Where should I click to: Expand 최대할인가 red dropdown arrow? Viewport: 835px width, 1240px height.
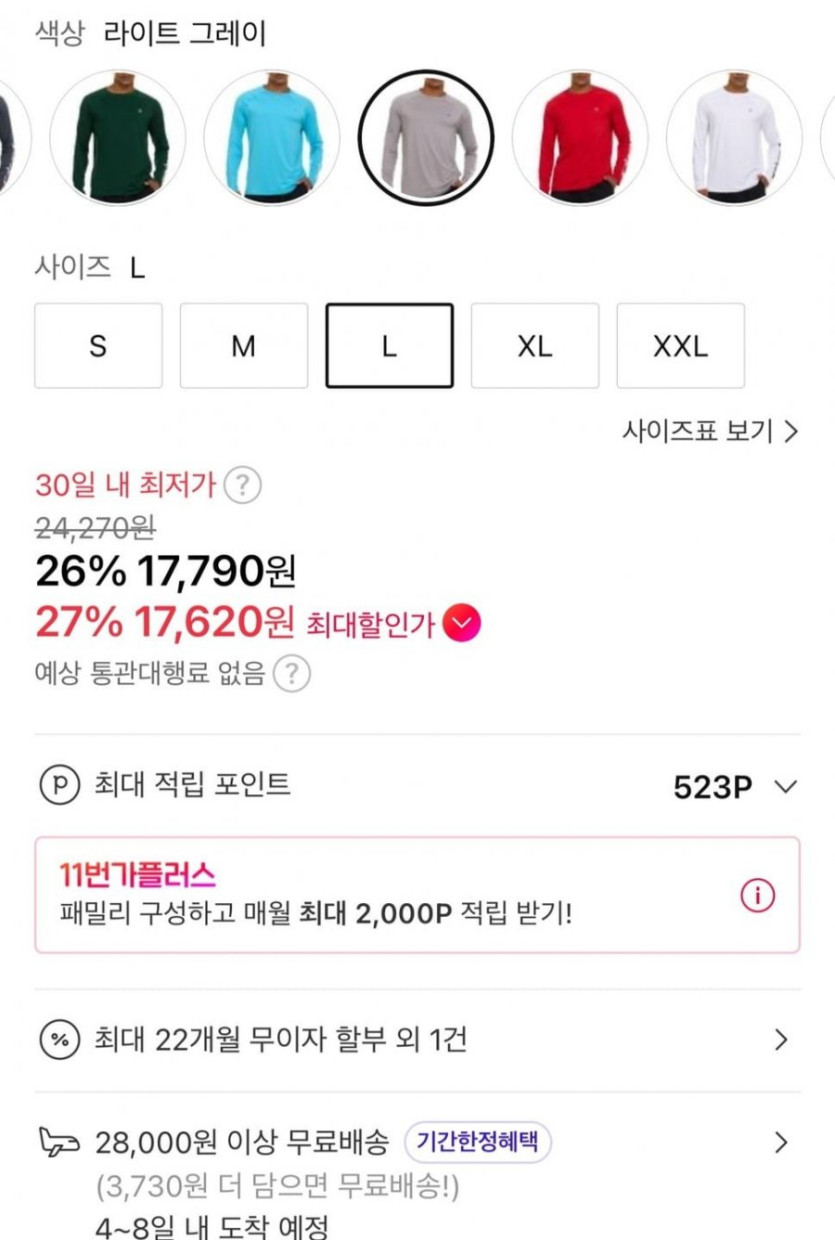click(x=461, y=625)
